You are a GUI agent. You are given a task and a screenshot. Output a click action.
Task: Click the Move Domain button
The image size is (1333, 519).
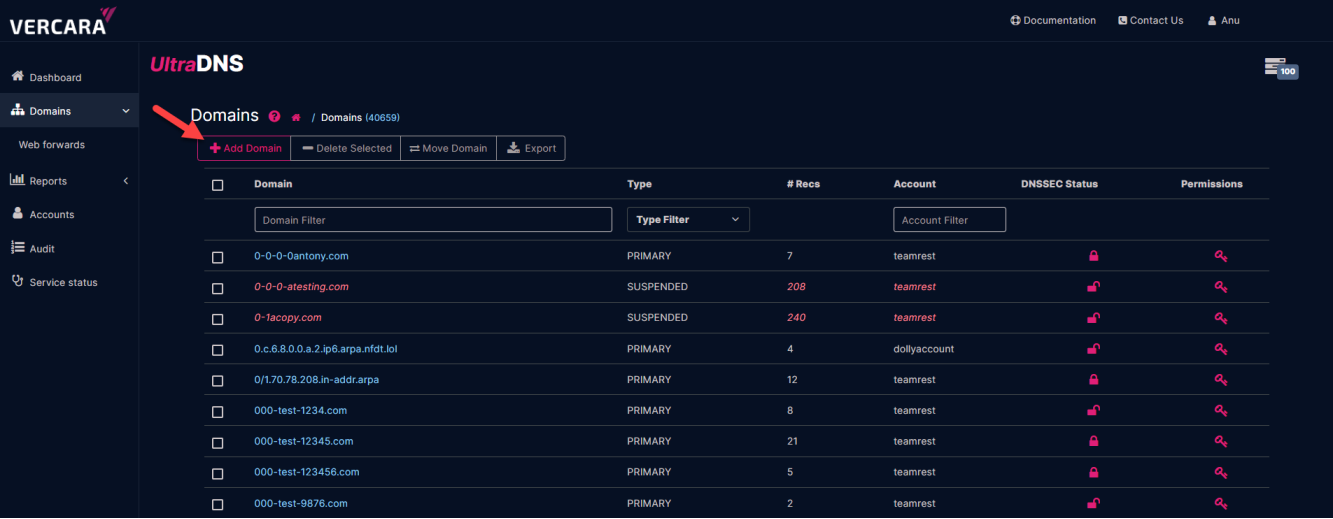[x=448, y=148]
